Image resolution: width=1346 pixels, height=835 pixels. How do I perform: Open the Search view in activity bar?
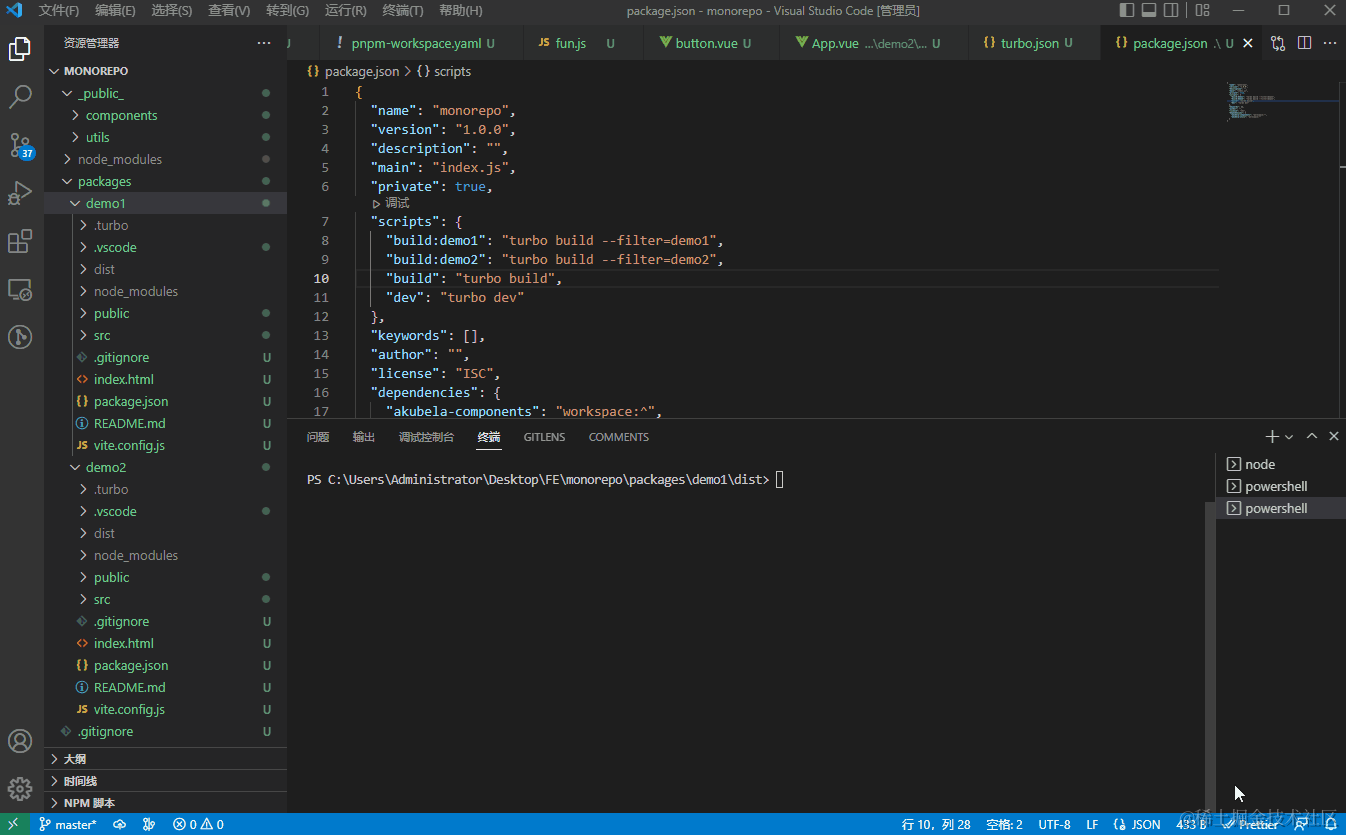click(20, 97)
